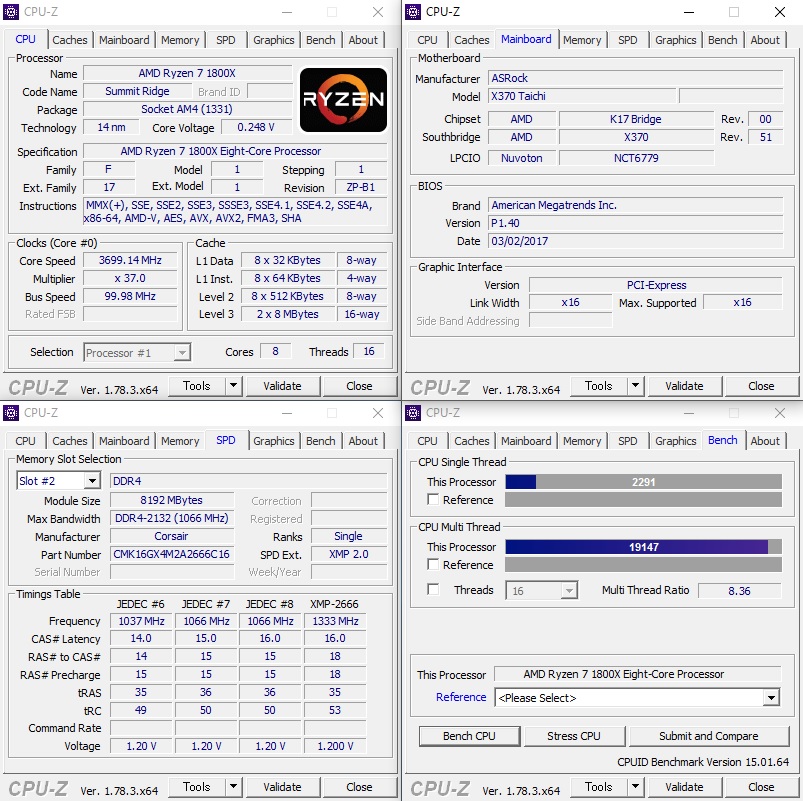The width and height of the screenshot is (803, 801).
Task: Open About tab in the Bench window
Action: point(765,441)
